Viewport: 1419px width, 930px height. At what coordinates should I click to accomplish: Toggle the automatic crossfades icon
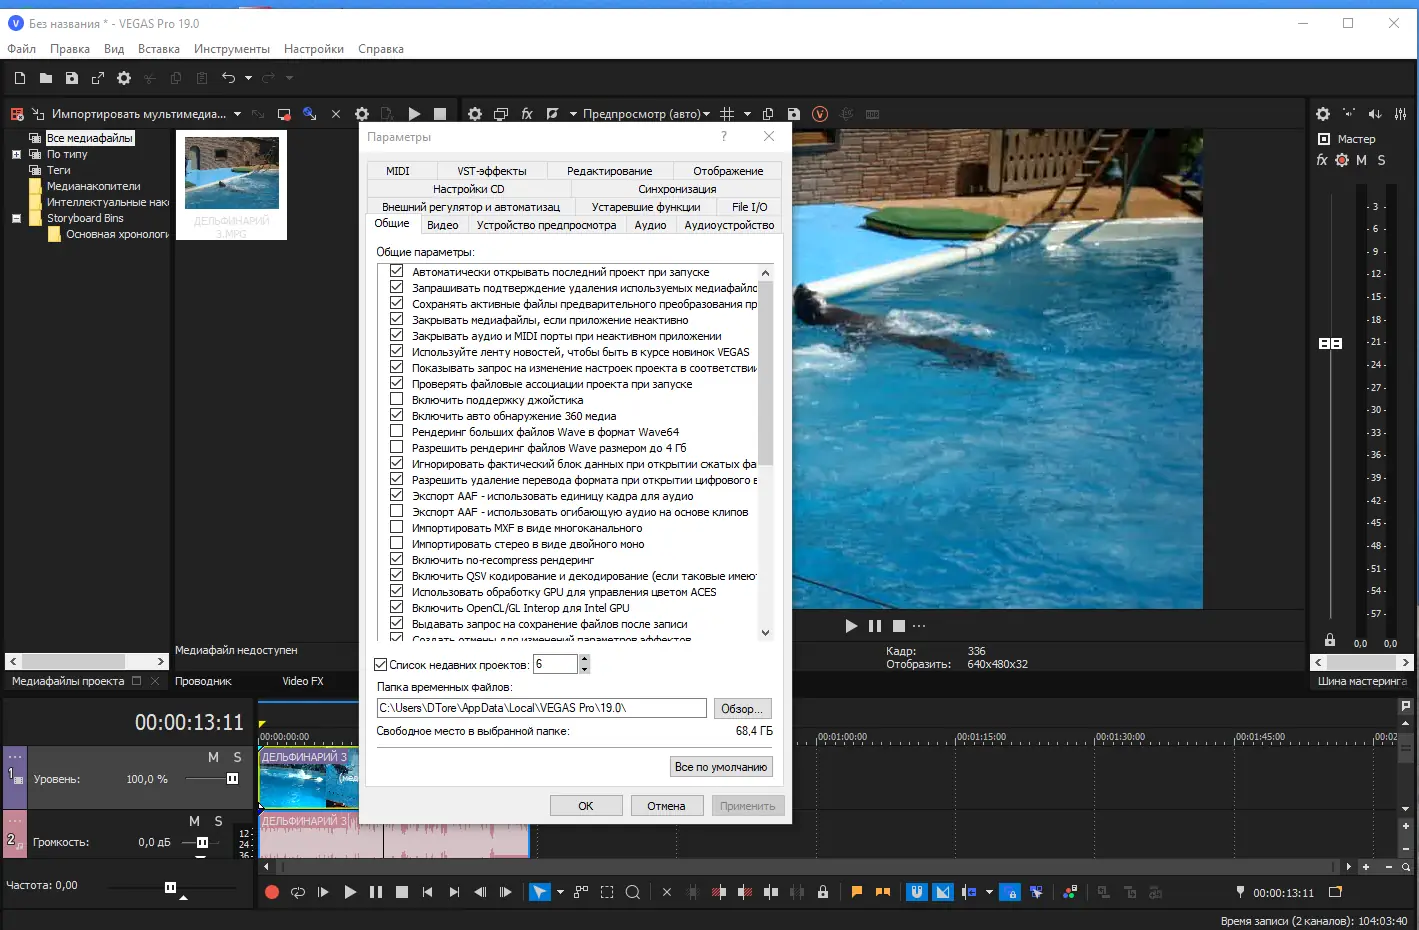943,892
